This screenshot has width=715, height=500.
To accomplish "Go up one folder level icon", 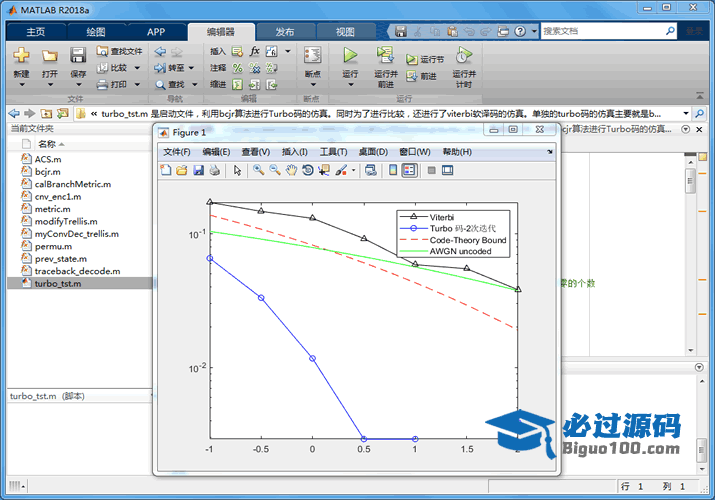I will 46,113.
